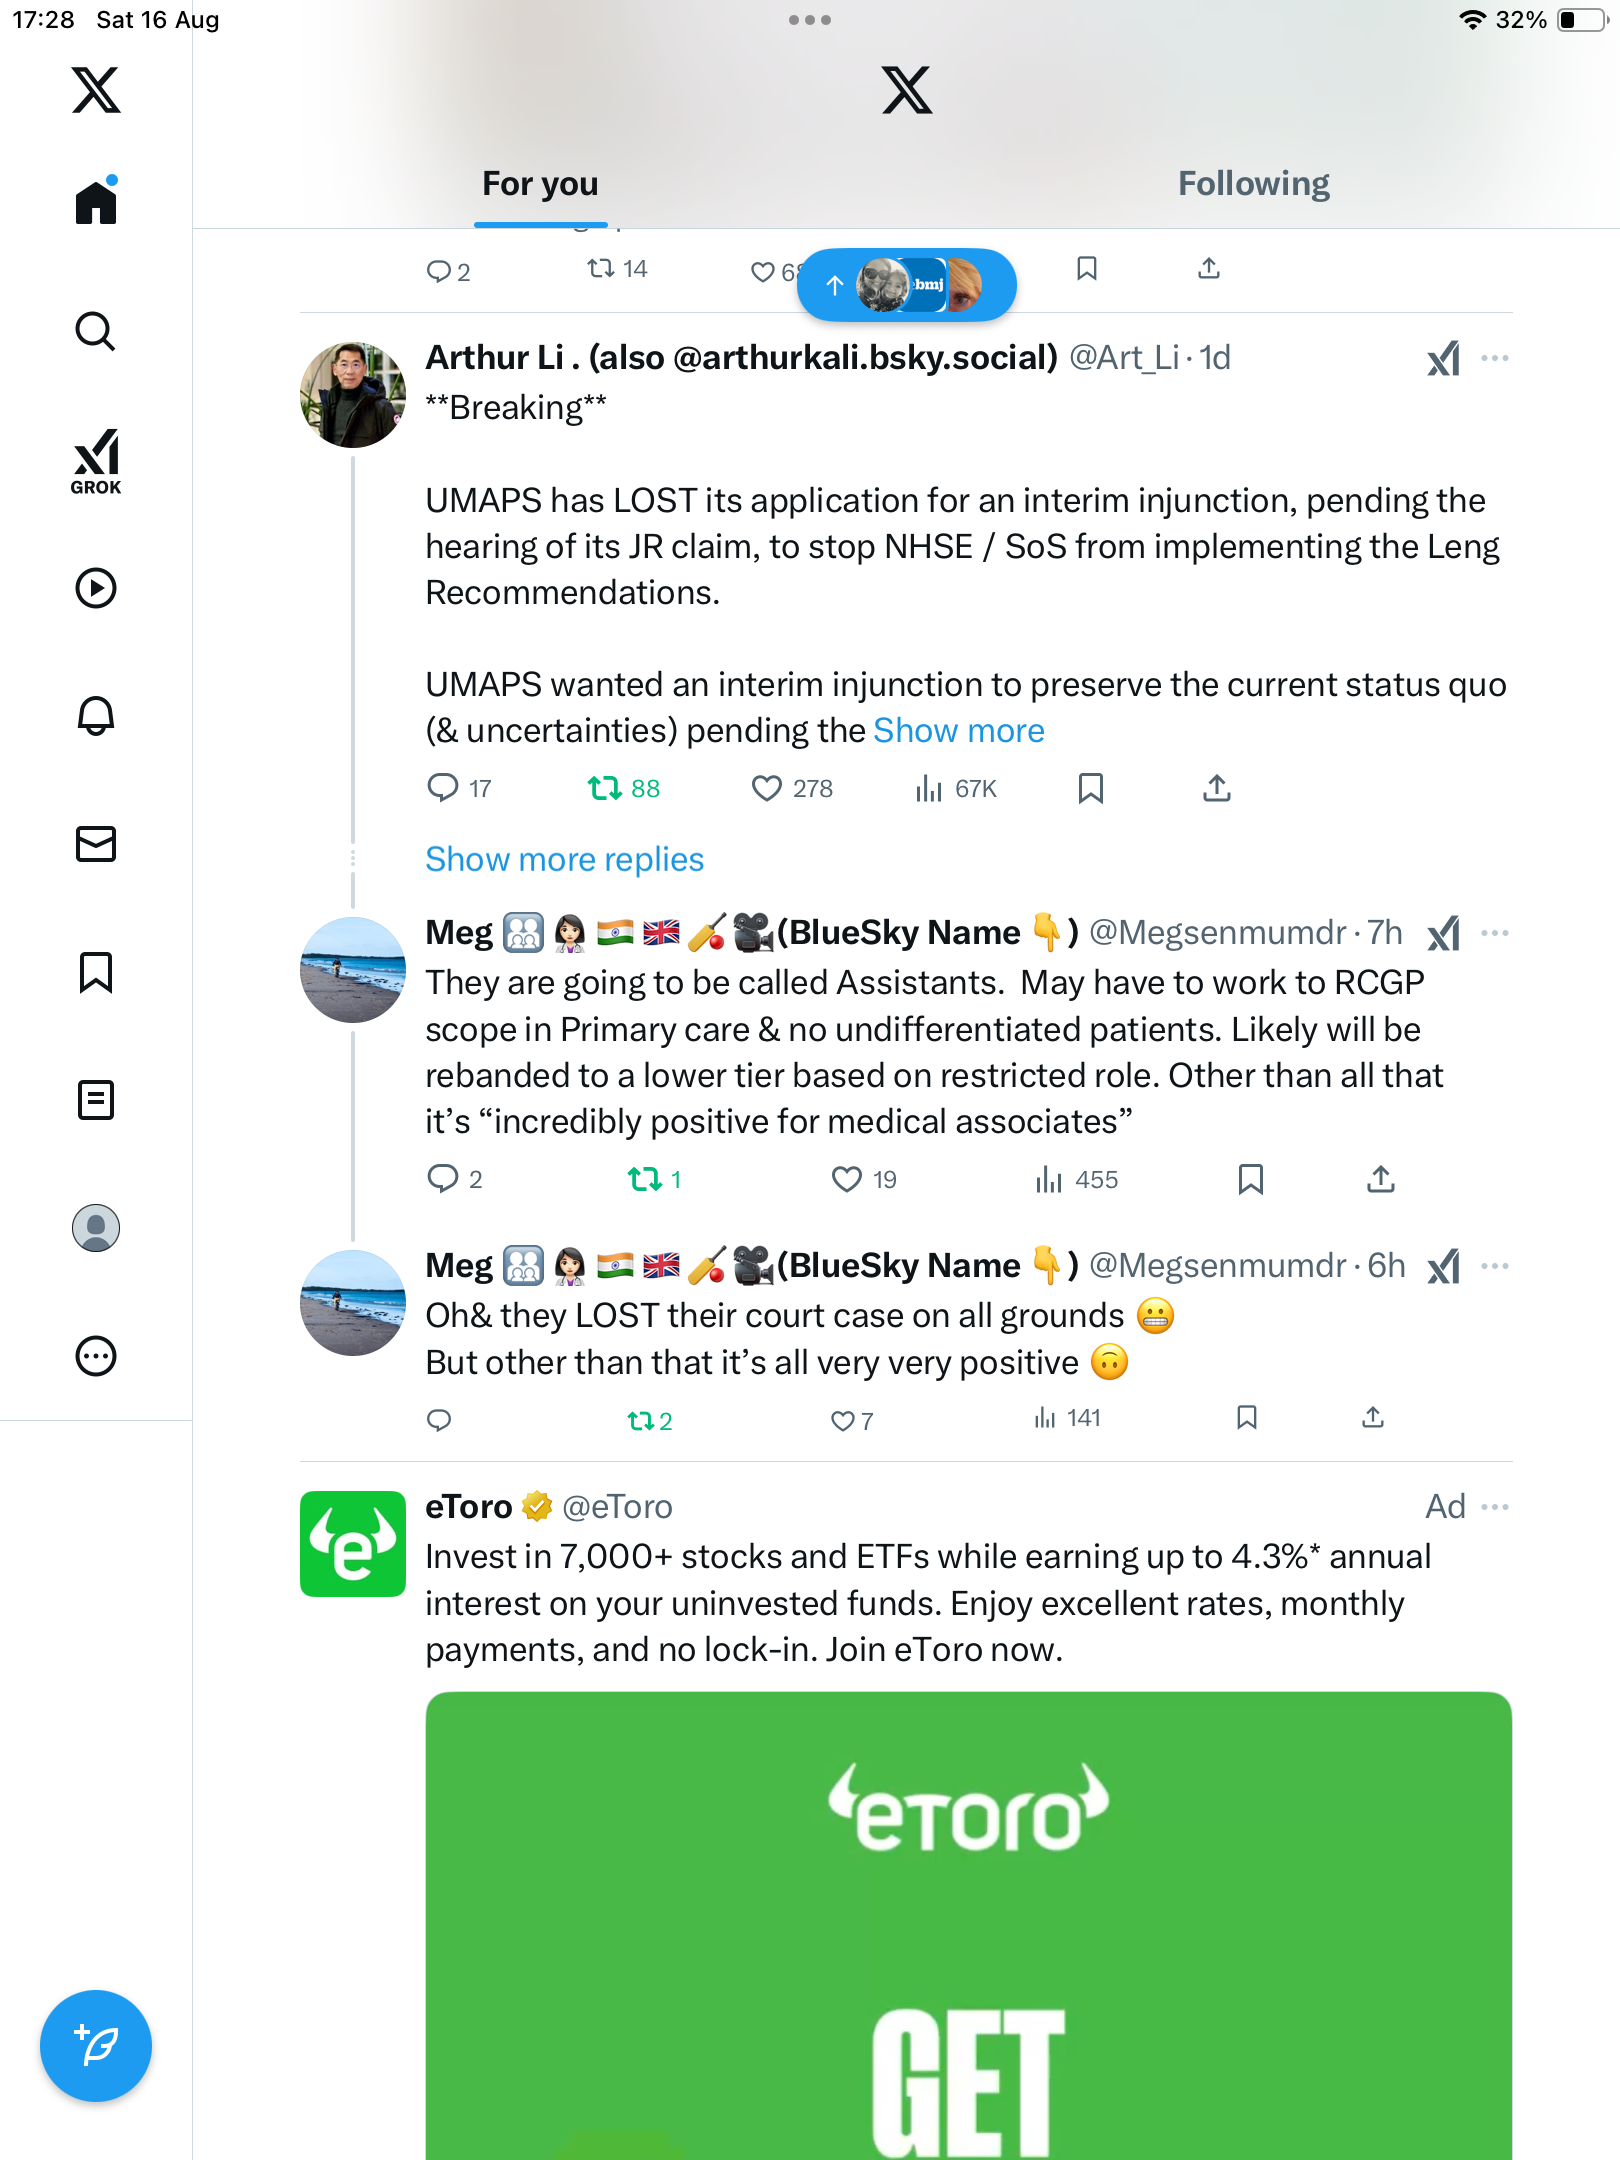Open Grok from the sidebar
The image size is (1620, 2160).
coord(96,461)
